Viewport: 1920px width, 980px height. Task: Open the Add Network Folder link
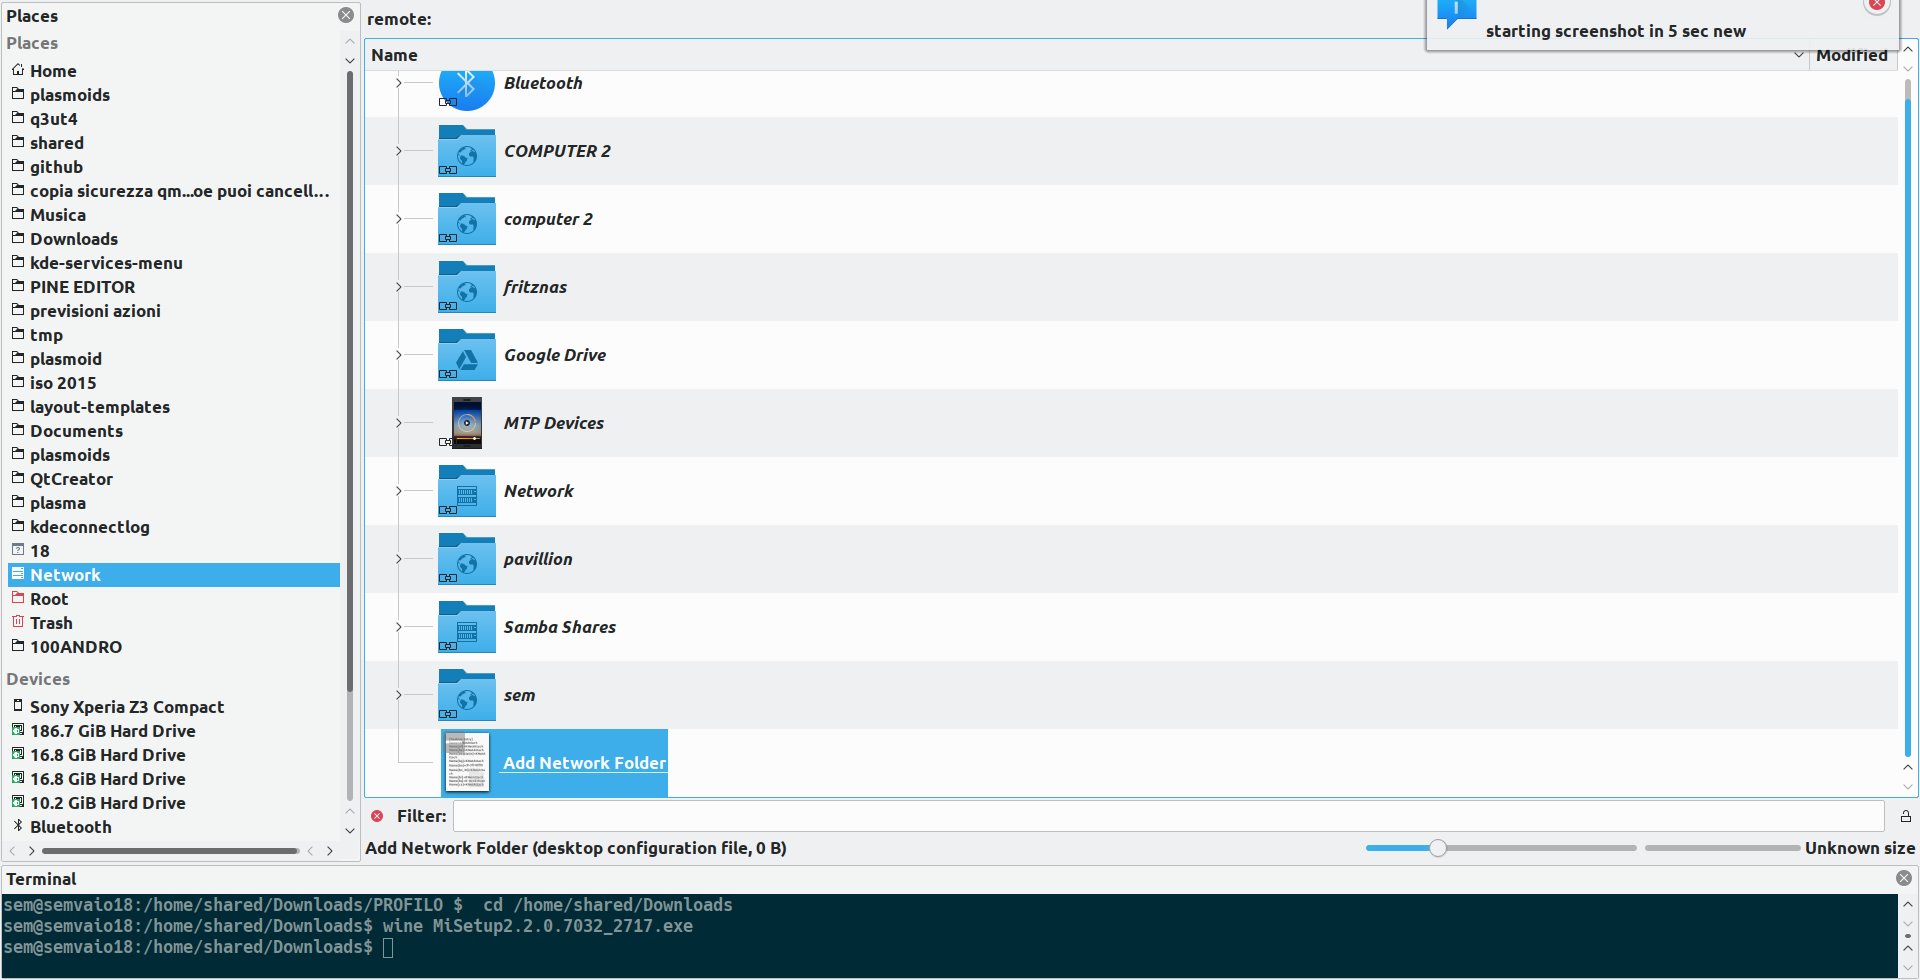[x=584, y=763]
